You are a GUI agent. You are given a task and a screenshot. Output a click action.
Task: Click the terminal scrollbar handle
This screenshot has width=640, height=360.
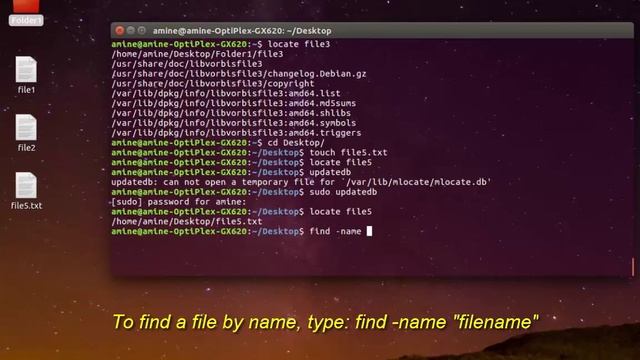(633, 267)
